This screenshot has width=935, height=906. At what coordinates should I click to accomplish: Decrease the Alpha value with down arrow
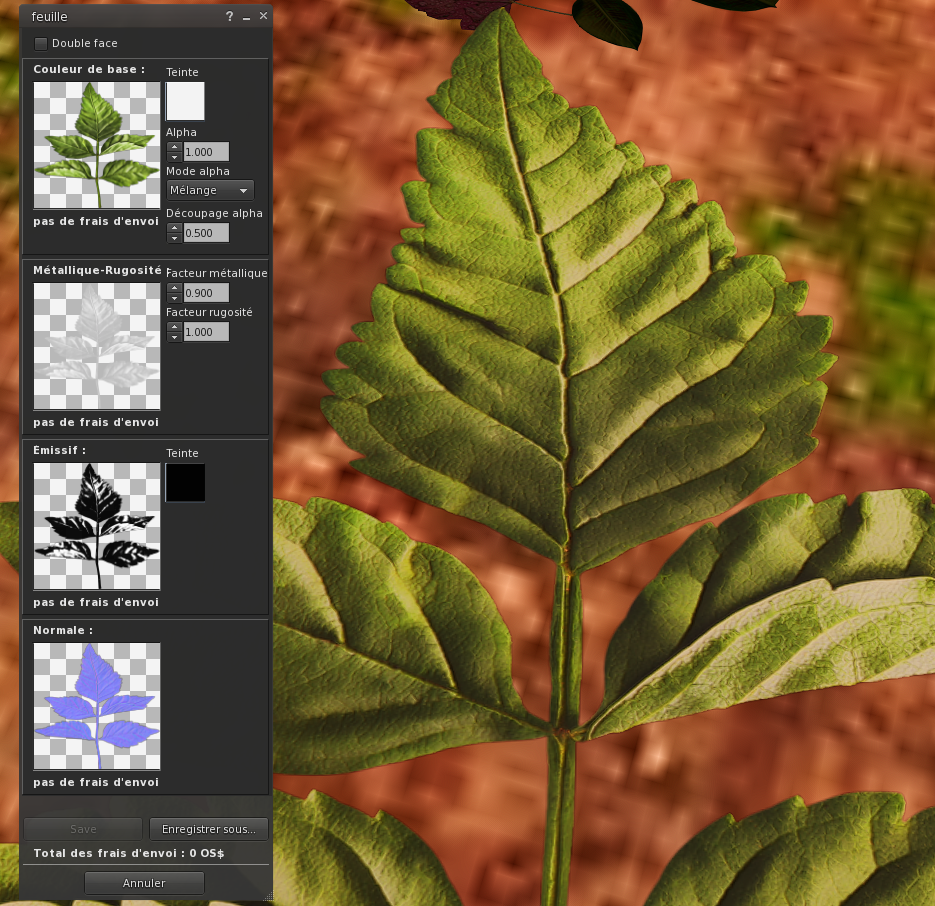click(x=174, y=157)
